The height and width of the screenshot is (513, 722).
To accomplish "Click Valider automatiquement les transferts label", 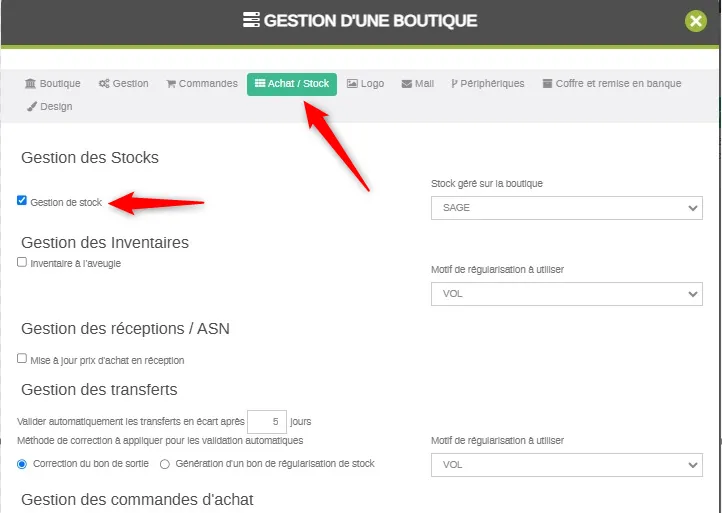I will coord(131,422).
